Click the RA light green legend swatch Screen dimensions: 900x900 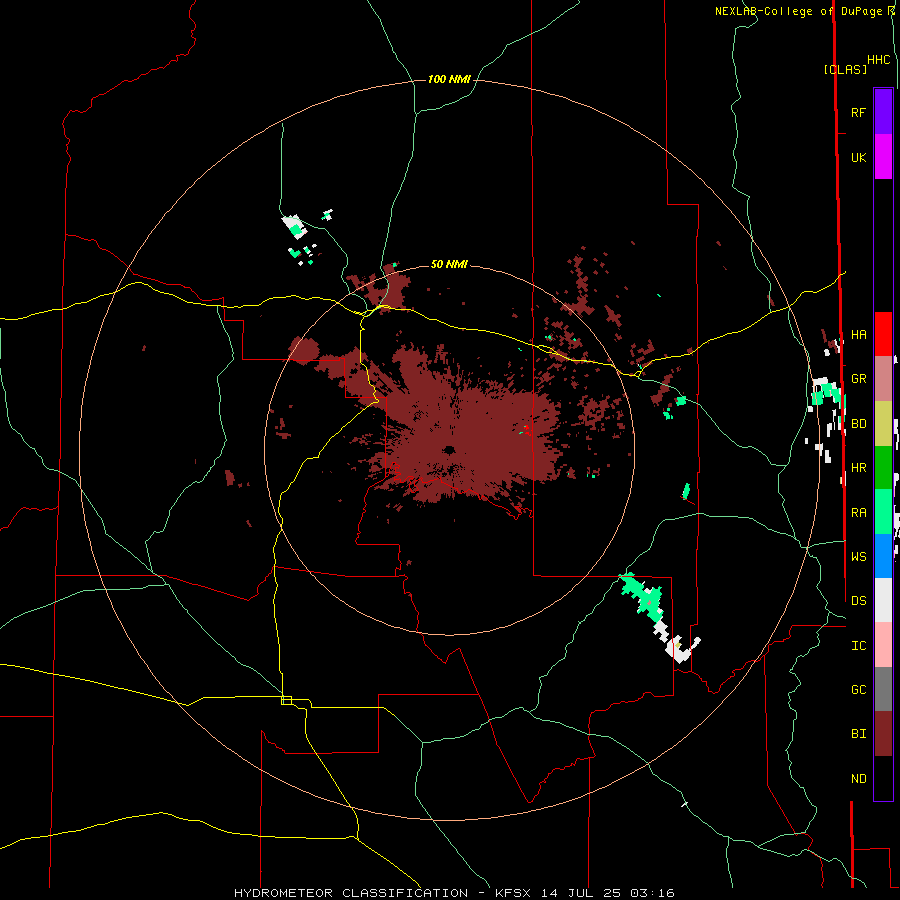[x=883, y=512]
